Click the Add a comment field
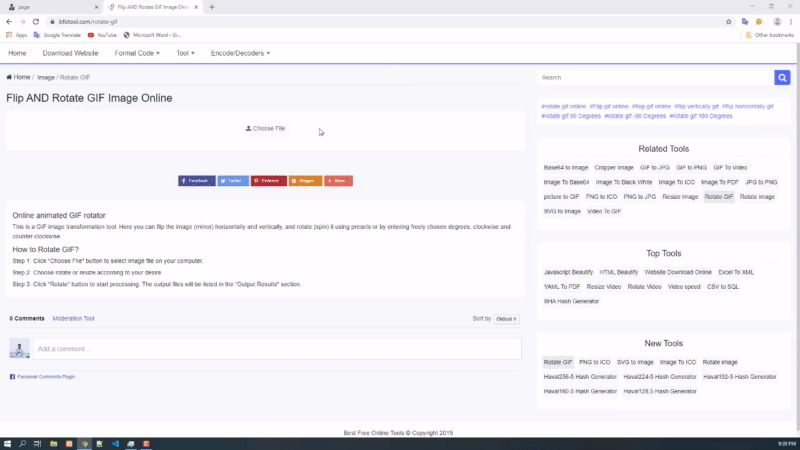This screenshot has height=450, width=800. [x=277, y=349]
